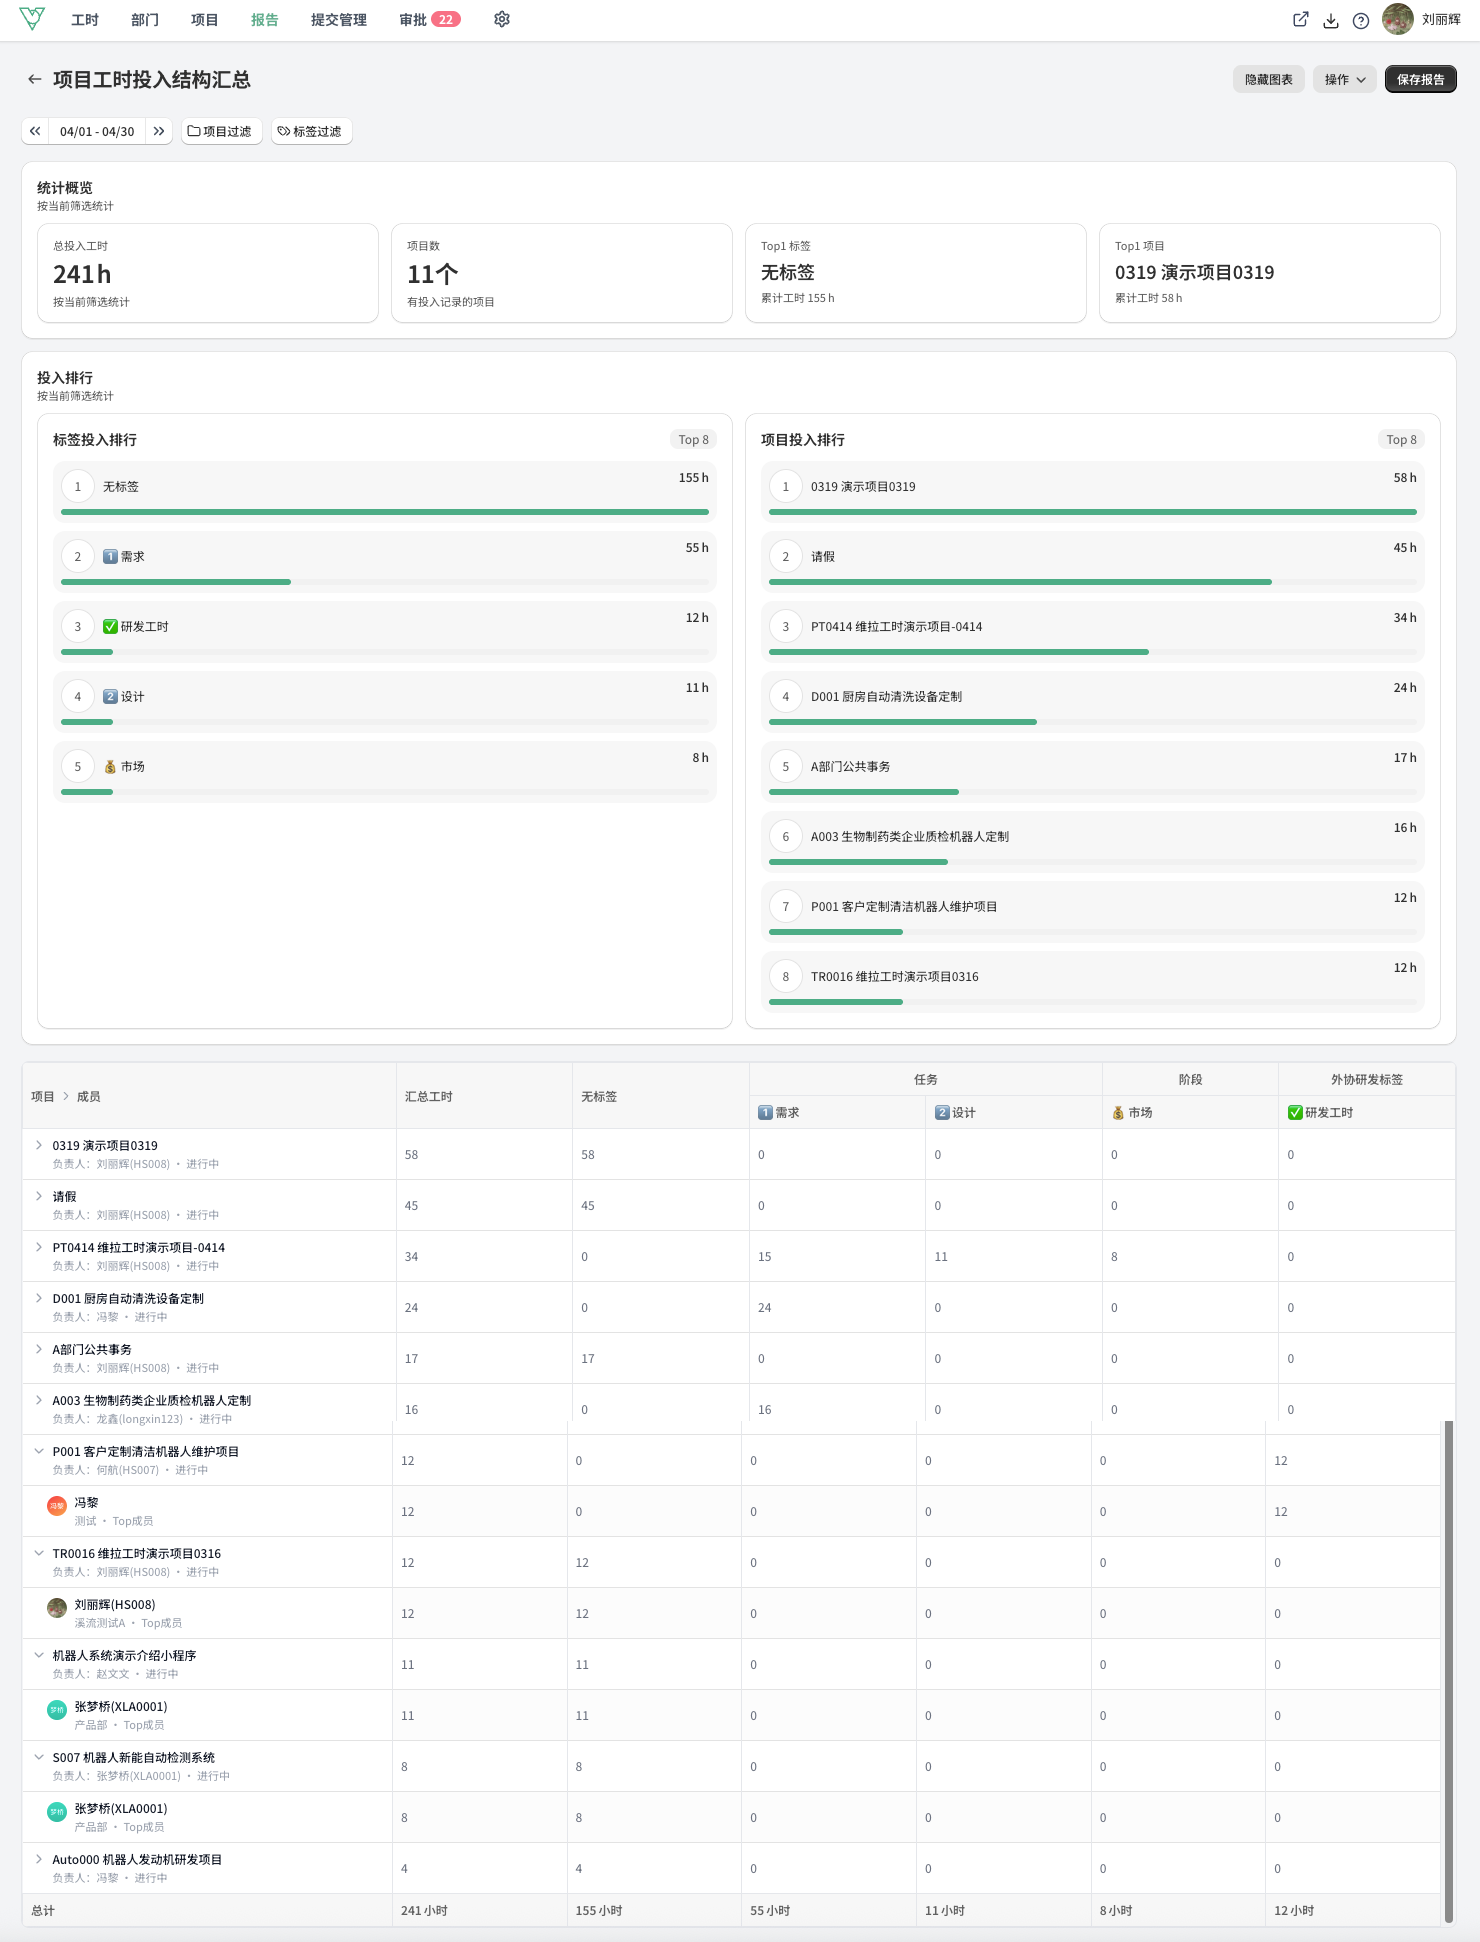Go back using the left arrow icon
The width and height of the screenshot is (1480, 1942).
(x=35, y=79)
